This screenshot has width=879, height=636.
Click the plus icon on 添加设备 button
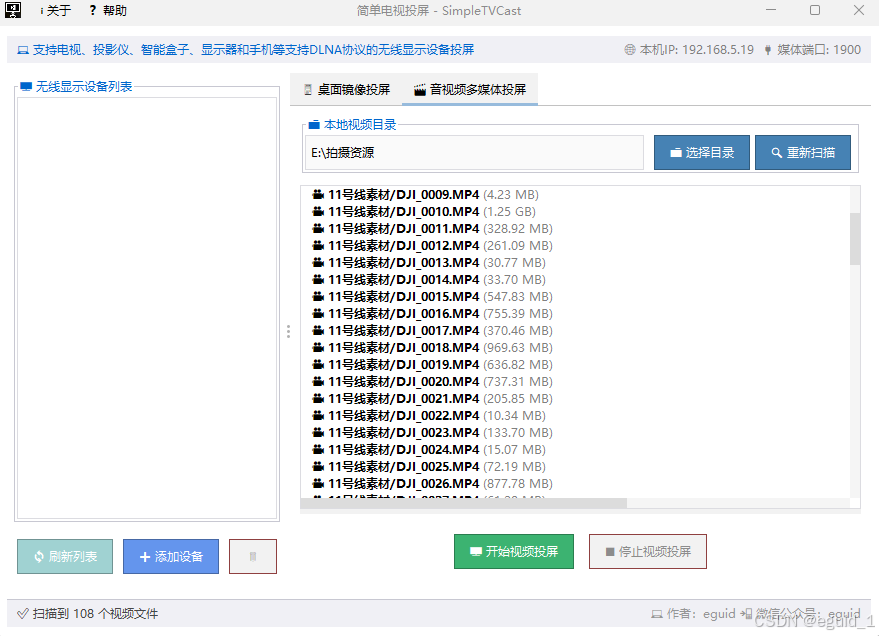pos(145,556)
